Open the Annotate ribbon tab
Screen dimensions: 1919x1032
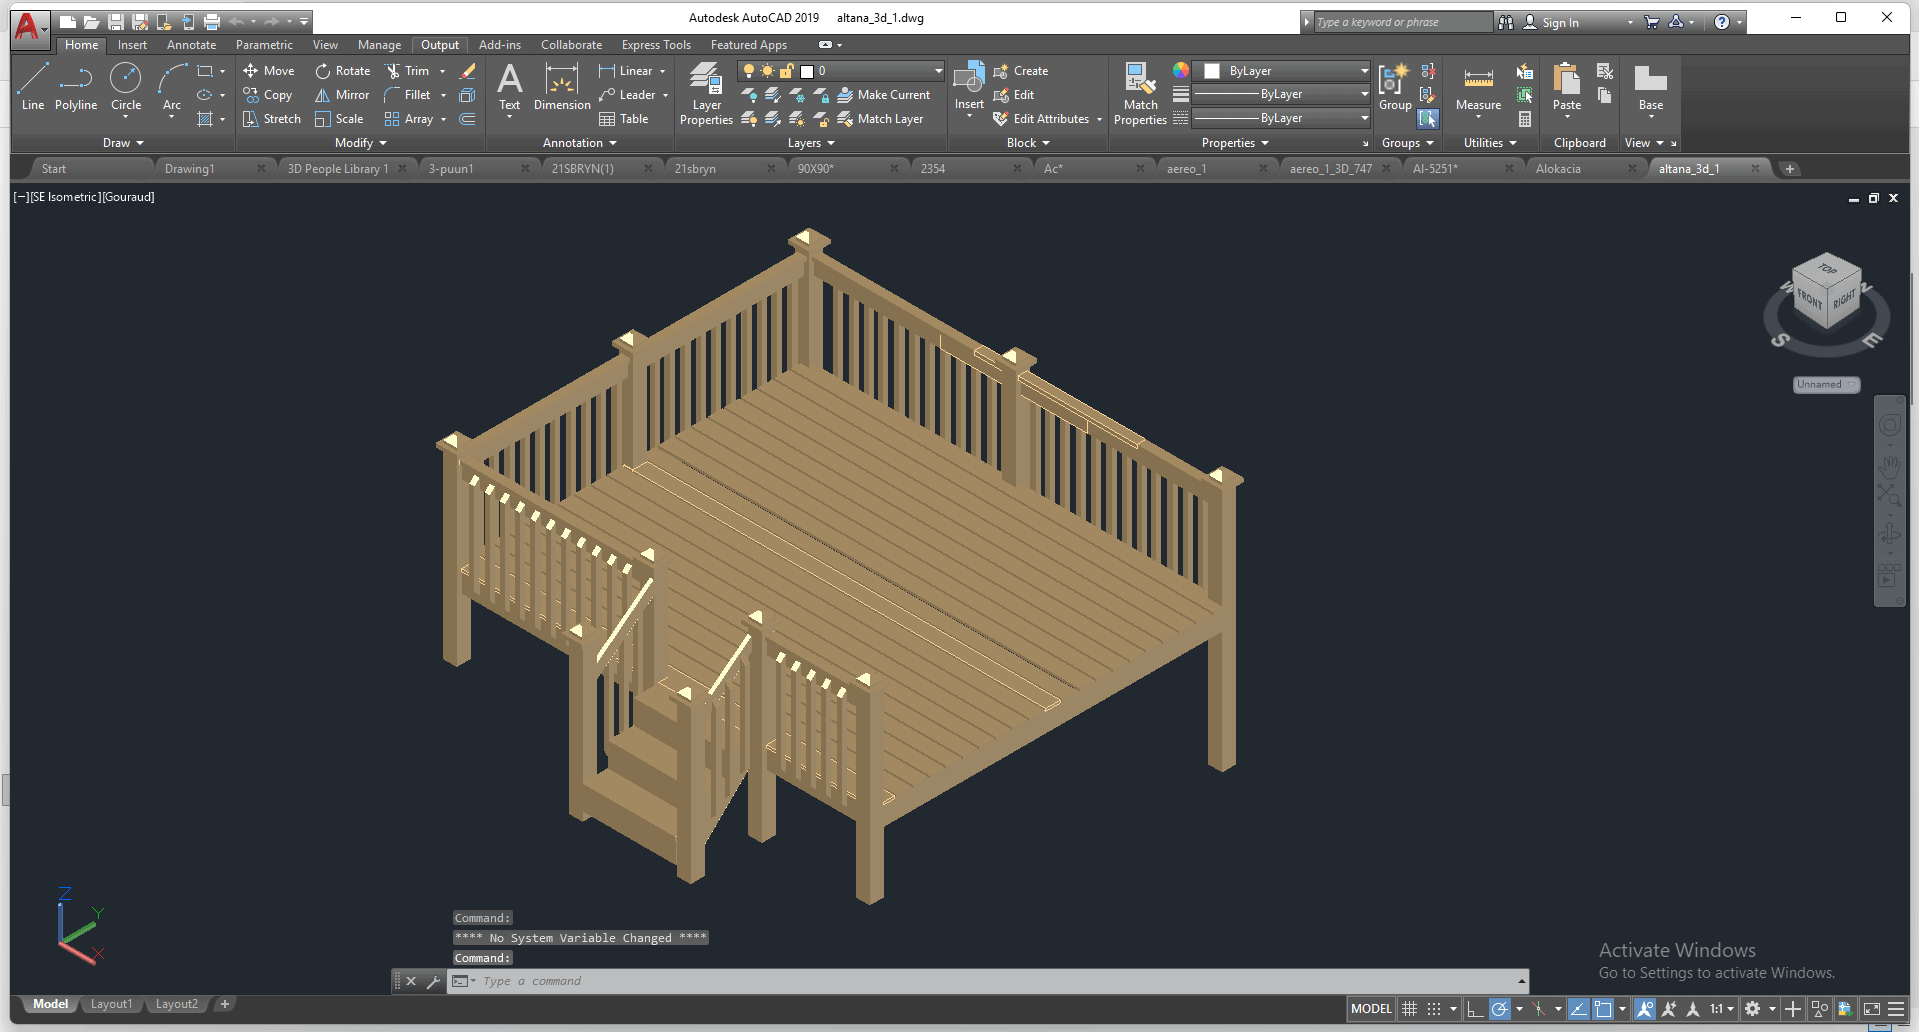click(191, 45)
